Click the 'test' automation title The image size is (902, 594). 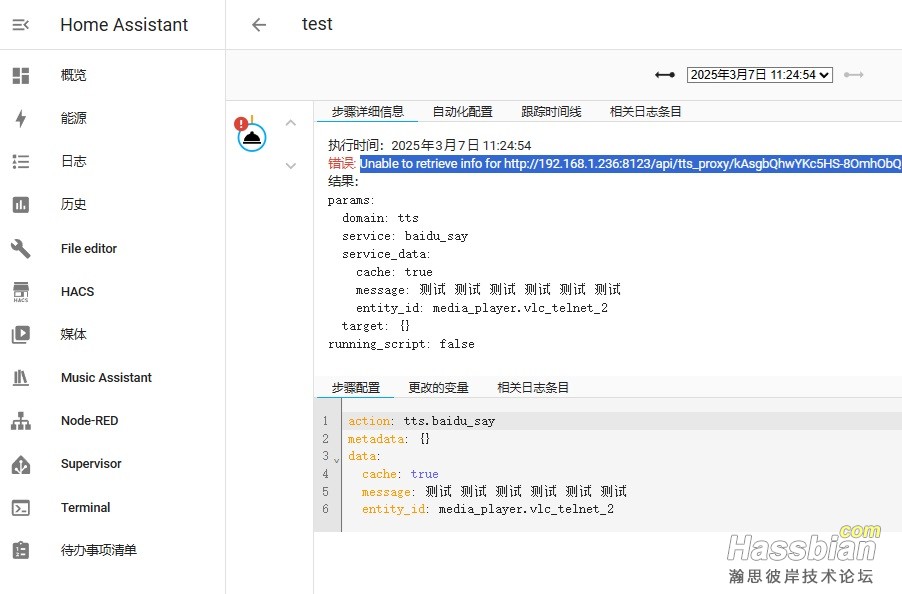pos(317,24)
